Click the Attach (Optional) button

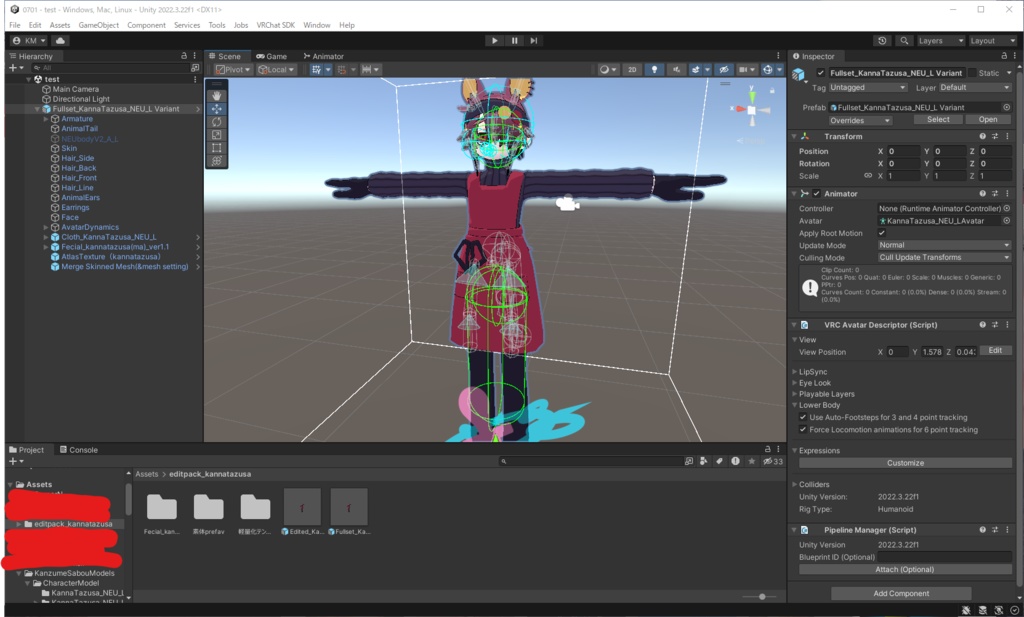905,570
